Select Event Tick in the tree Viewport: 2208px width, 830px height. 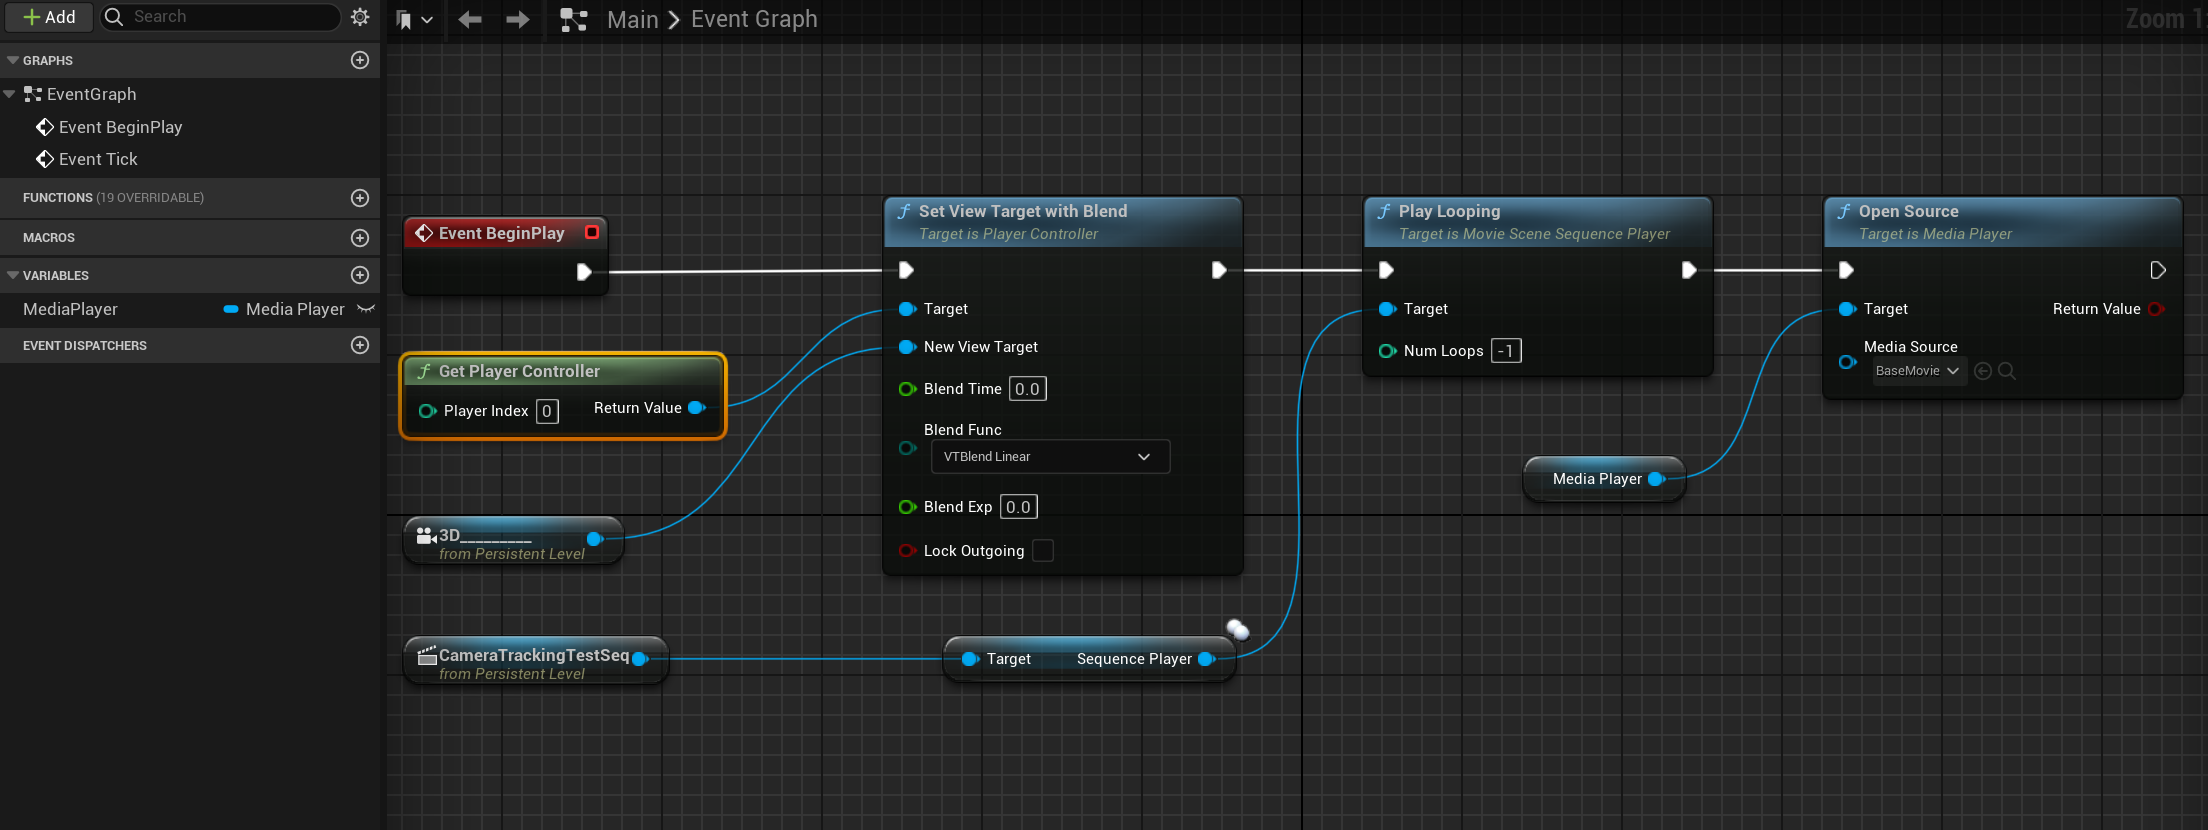click(x=98, y=159)
